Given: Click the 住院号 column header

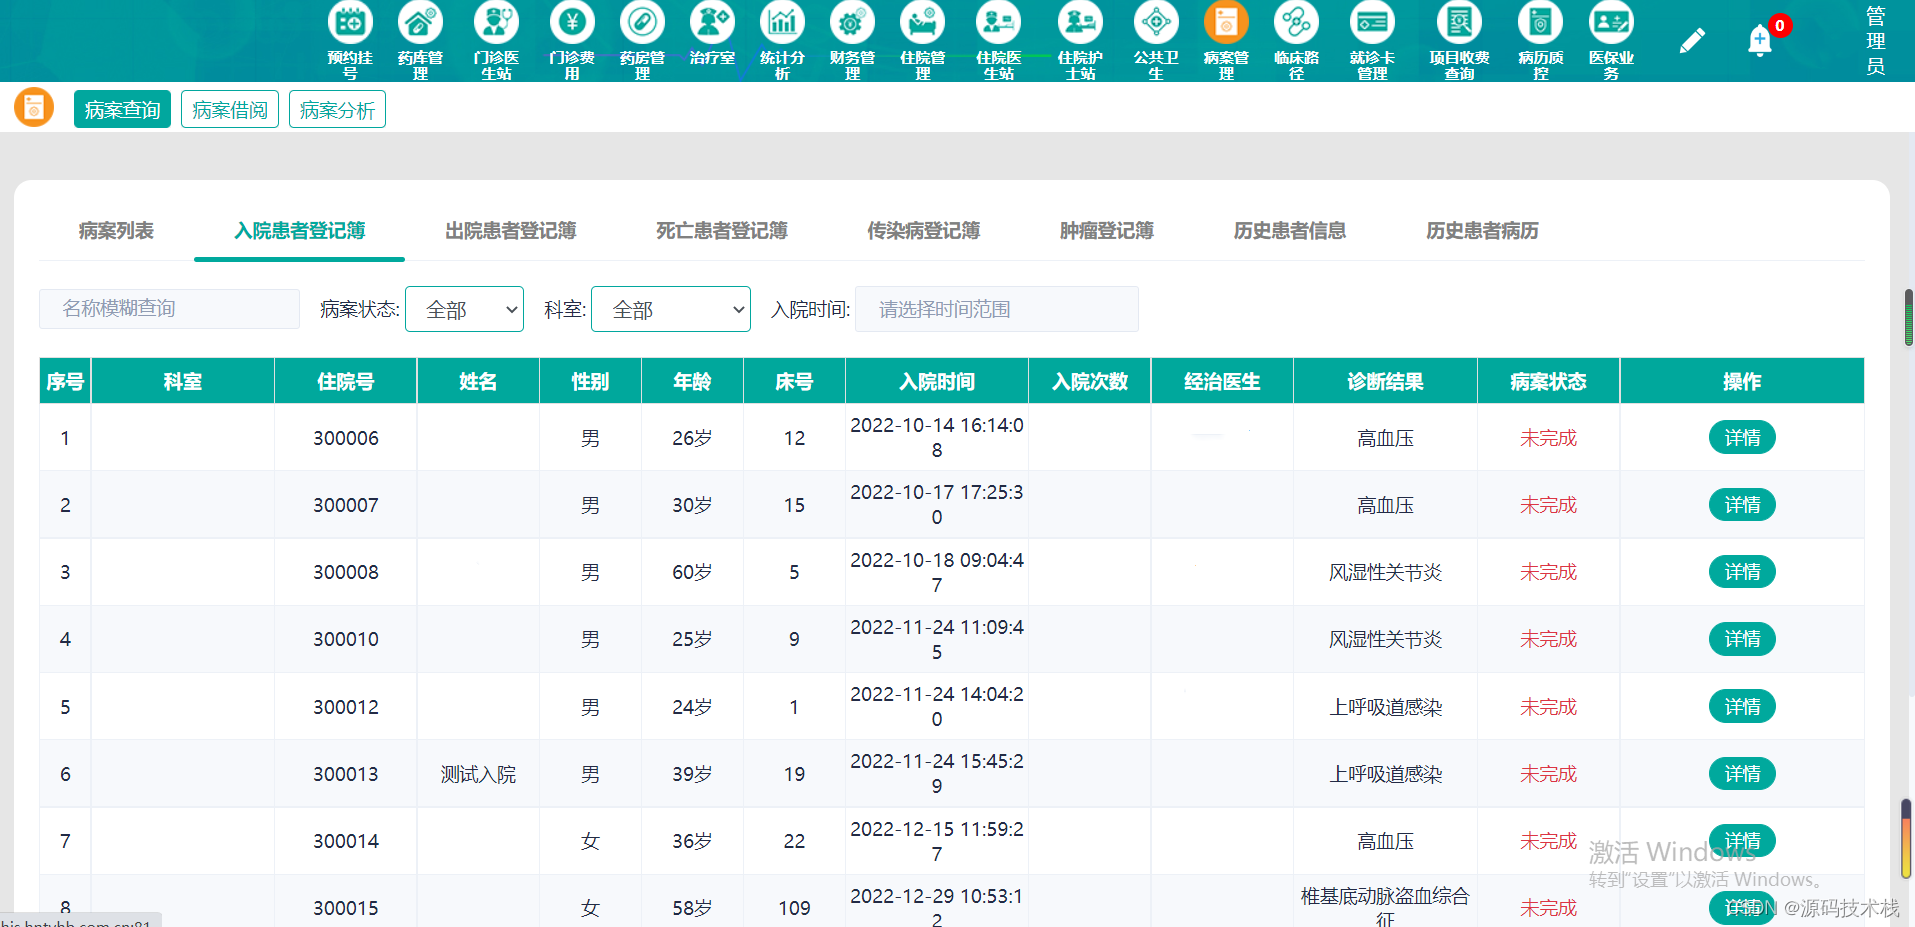Looking at the screenshot, I should tap(346, 381).
